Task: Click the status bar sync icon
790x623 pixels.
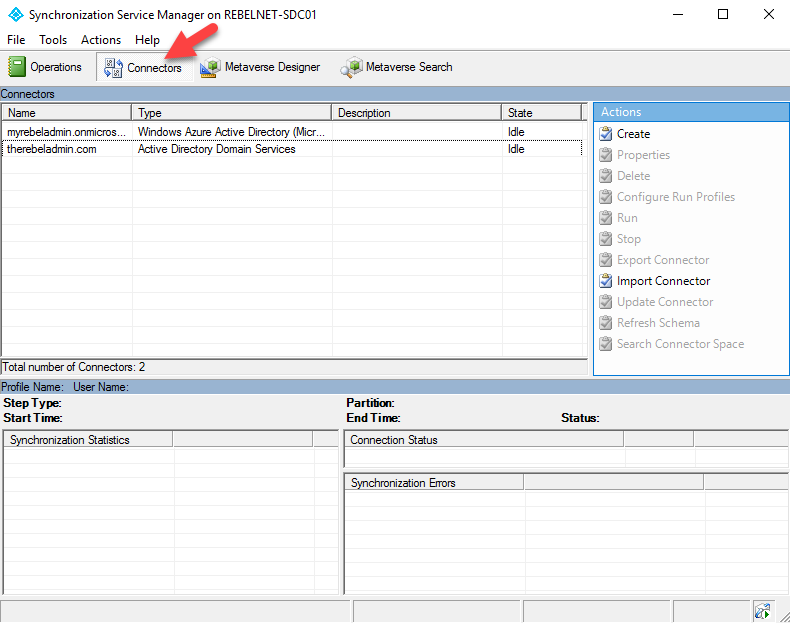Action: [762, 611]
